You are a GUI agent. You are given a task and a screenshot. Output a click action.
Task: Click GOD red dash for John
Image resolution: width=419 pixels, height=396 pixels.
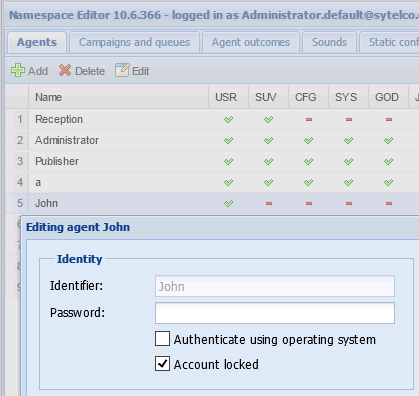pyautogui.click(x=389, y=203)
